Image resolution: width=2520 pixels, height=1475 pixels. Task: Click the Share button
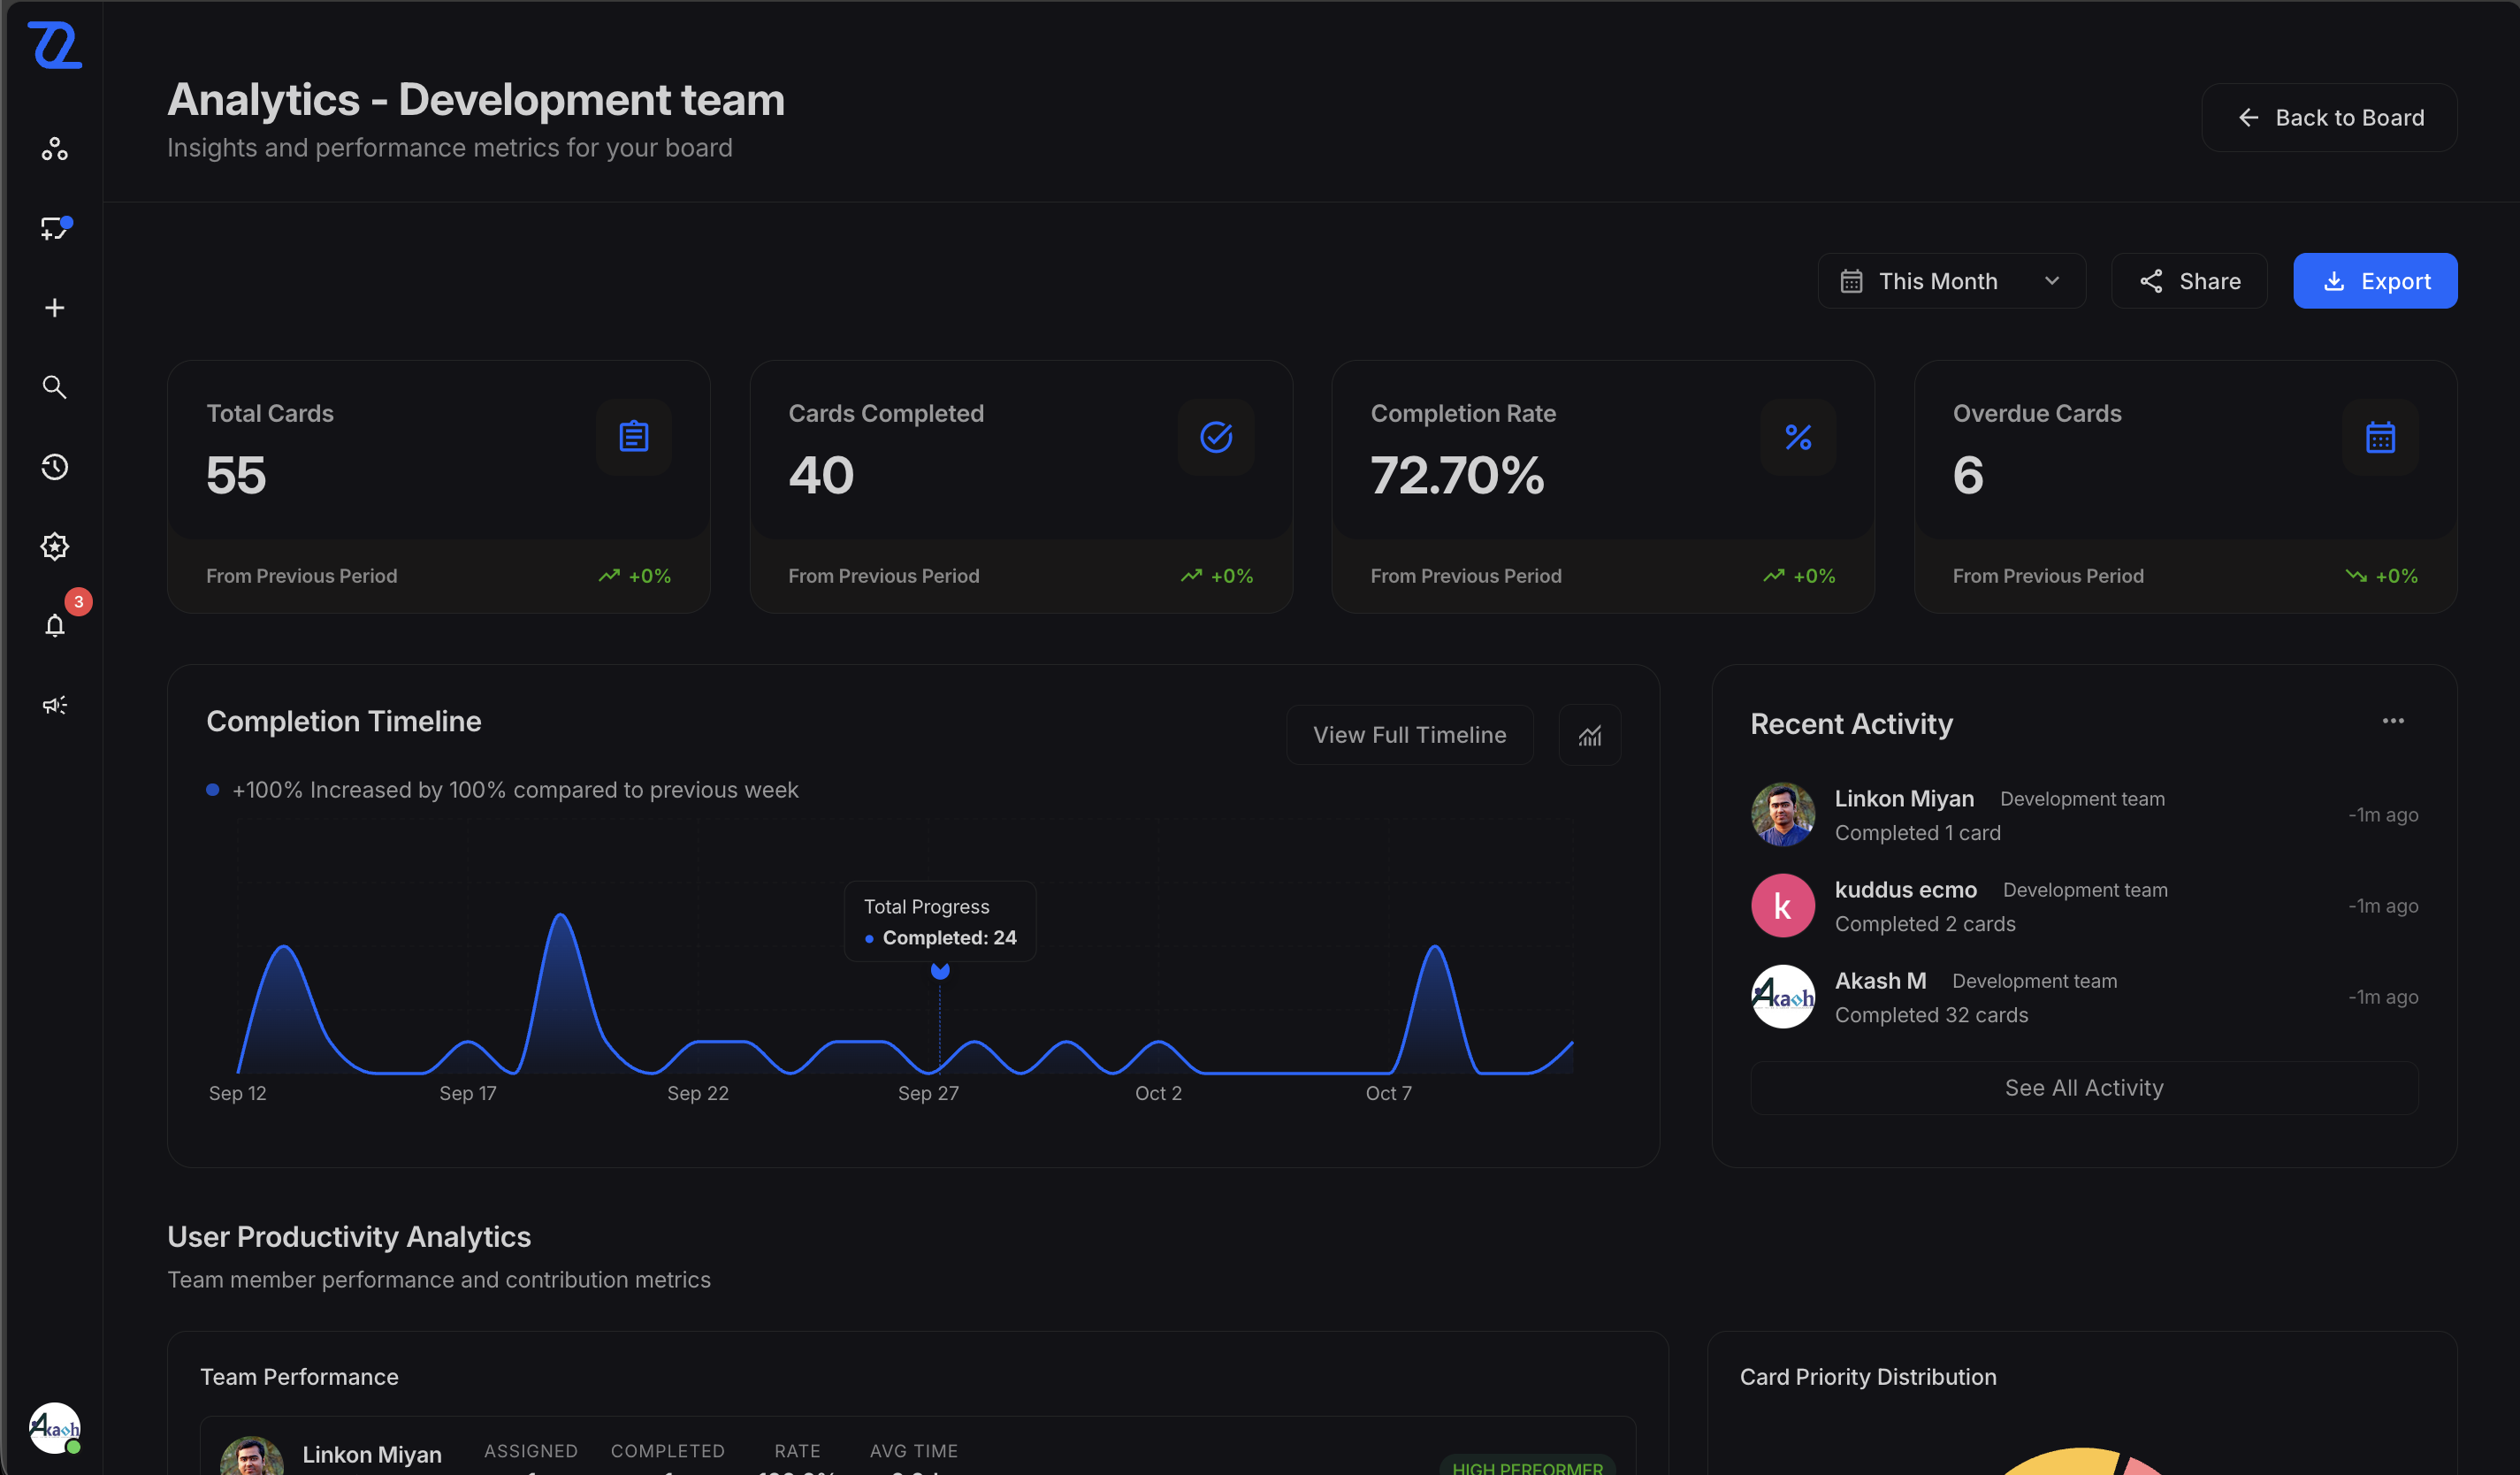coord(2189,281)
